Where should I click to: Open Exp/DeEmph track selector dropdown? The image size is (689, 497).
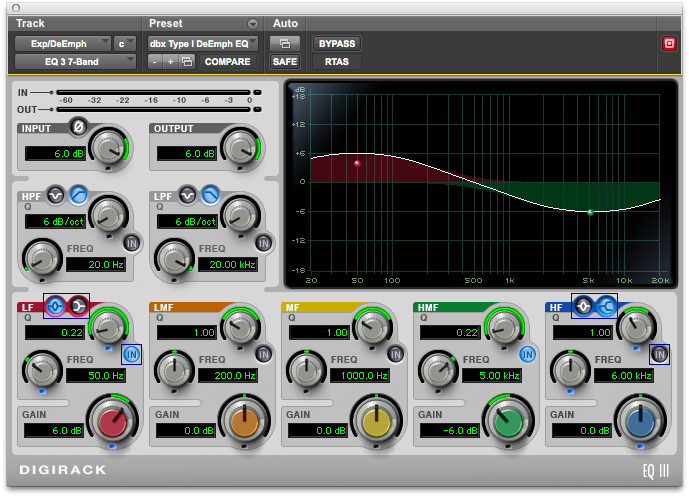point(62,44)
